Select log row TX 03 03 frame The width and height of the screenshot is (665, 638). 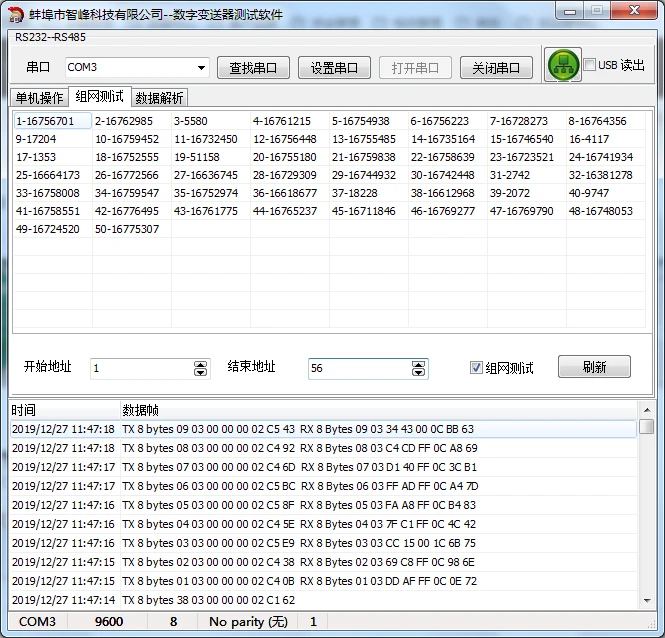point(323,543)
